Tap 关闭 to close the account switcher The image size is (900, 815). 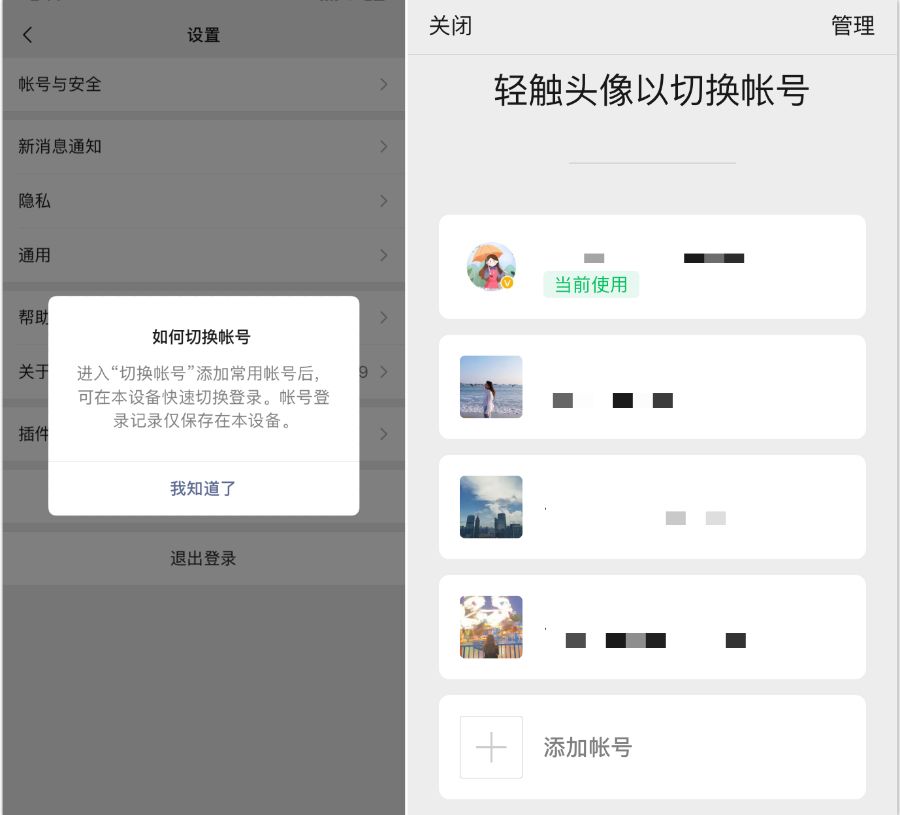pos(451,27)
